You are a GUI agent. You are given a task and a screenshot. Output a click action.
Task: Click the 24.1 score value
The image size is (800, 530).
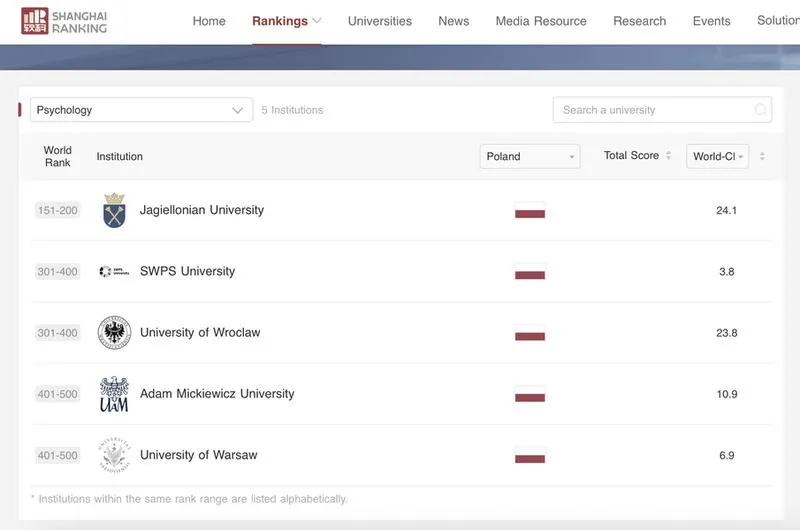(x=727, y=210)
